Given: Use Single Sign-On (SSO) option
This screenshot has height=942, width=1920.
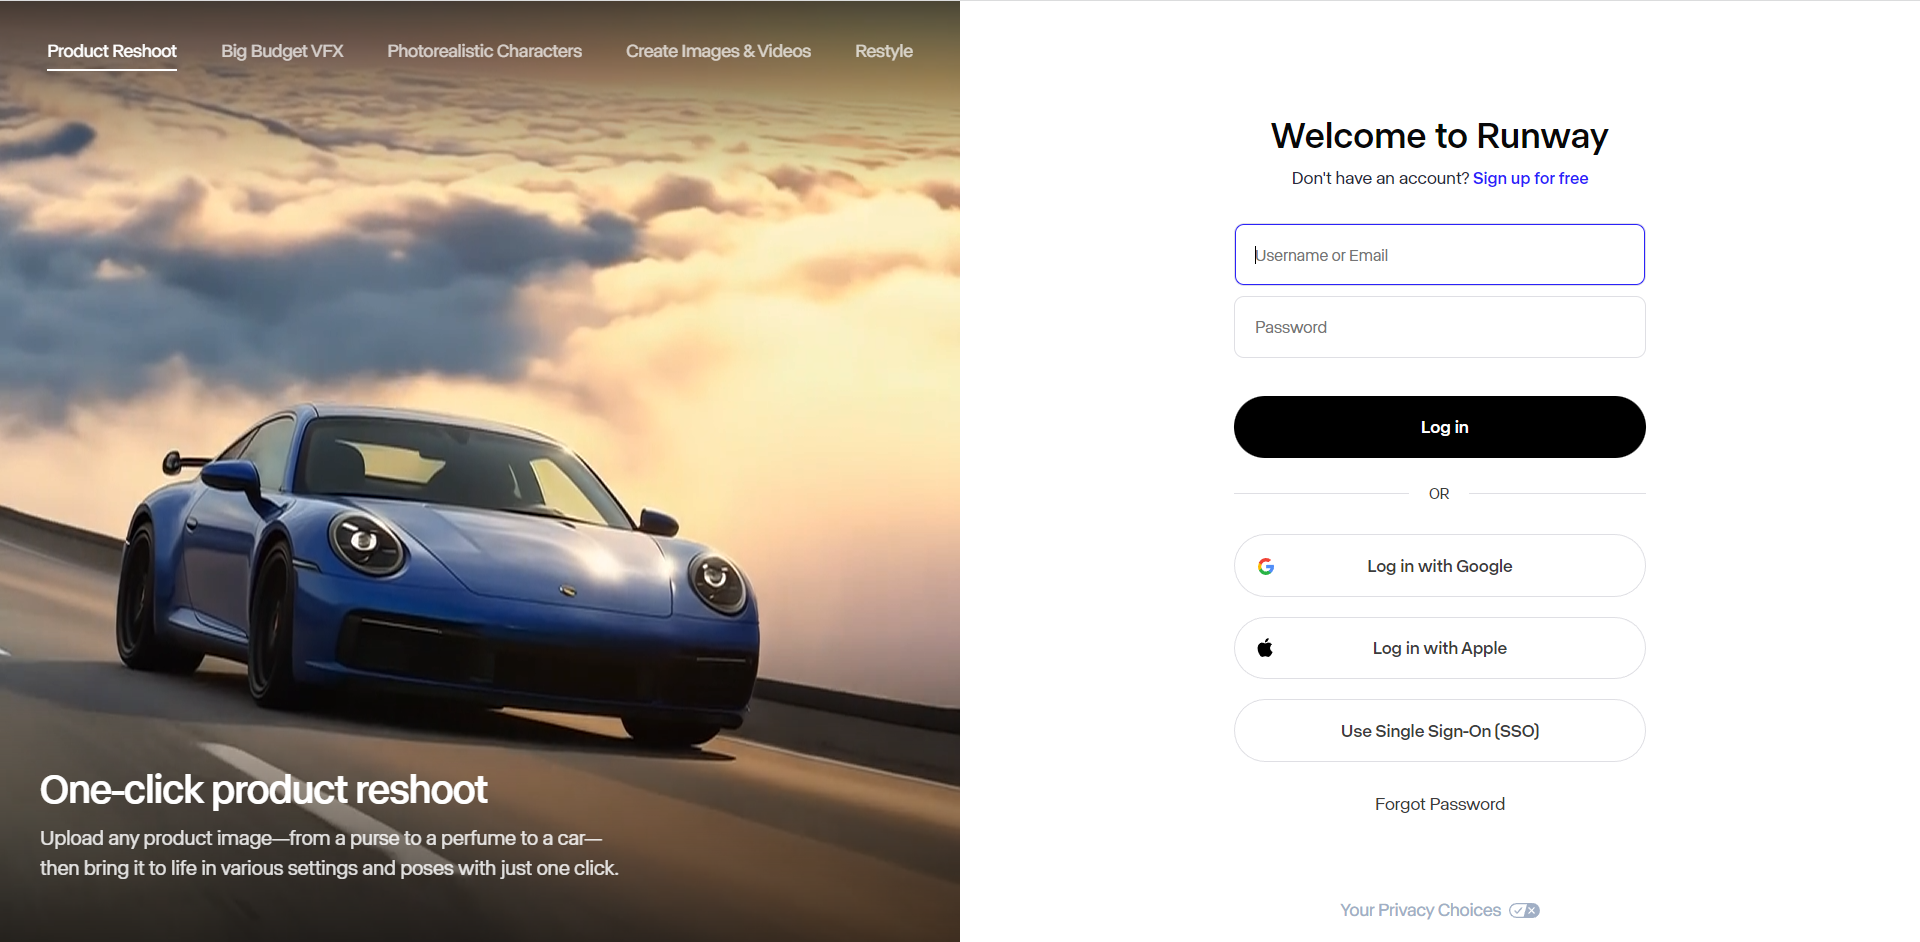Looking at the screenshot, I should 1440,731.
